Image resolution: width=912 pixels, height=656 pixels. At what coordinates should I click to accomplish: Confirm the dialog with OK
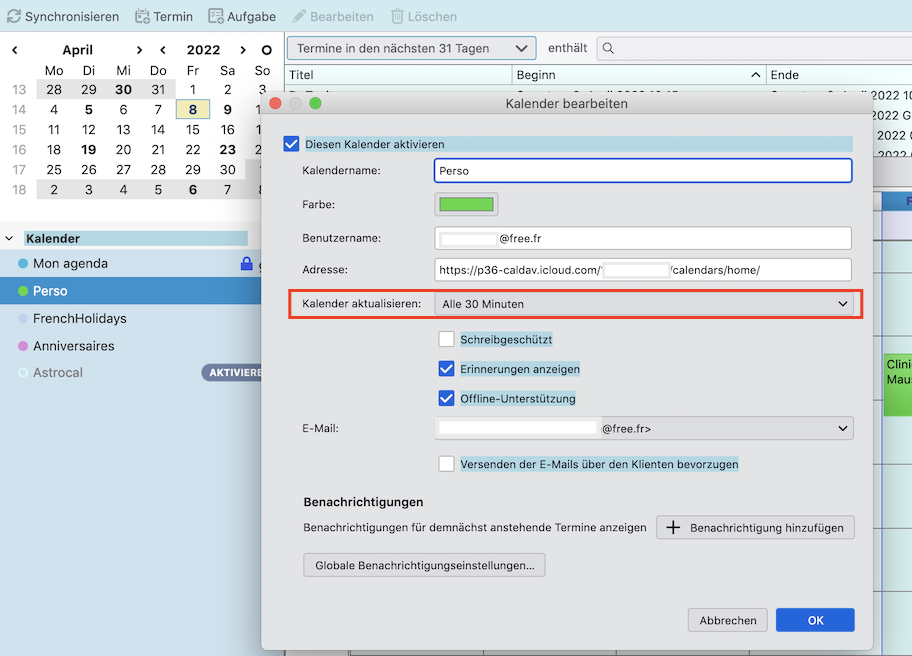point(815,620)
